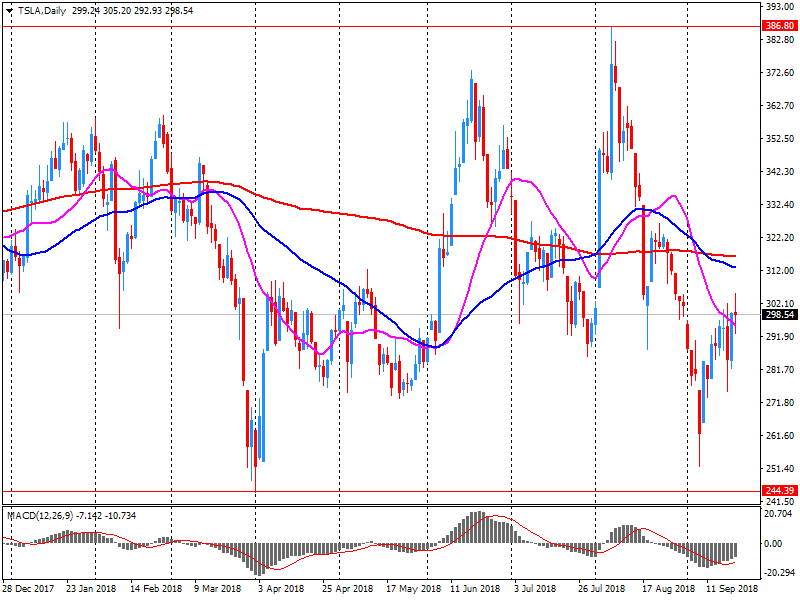Click the MACD -20.294 scale label

pyautogui.click(x=778, y=574)
